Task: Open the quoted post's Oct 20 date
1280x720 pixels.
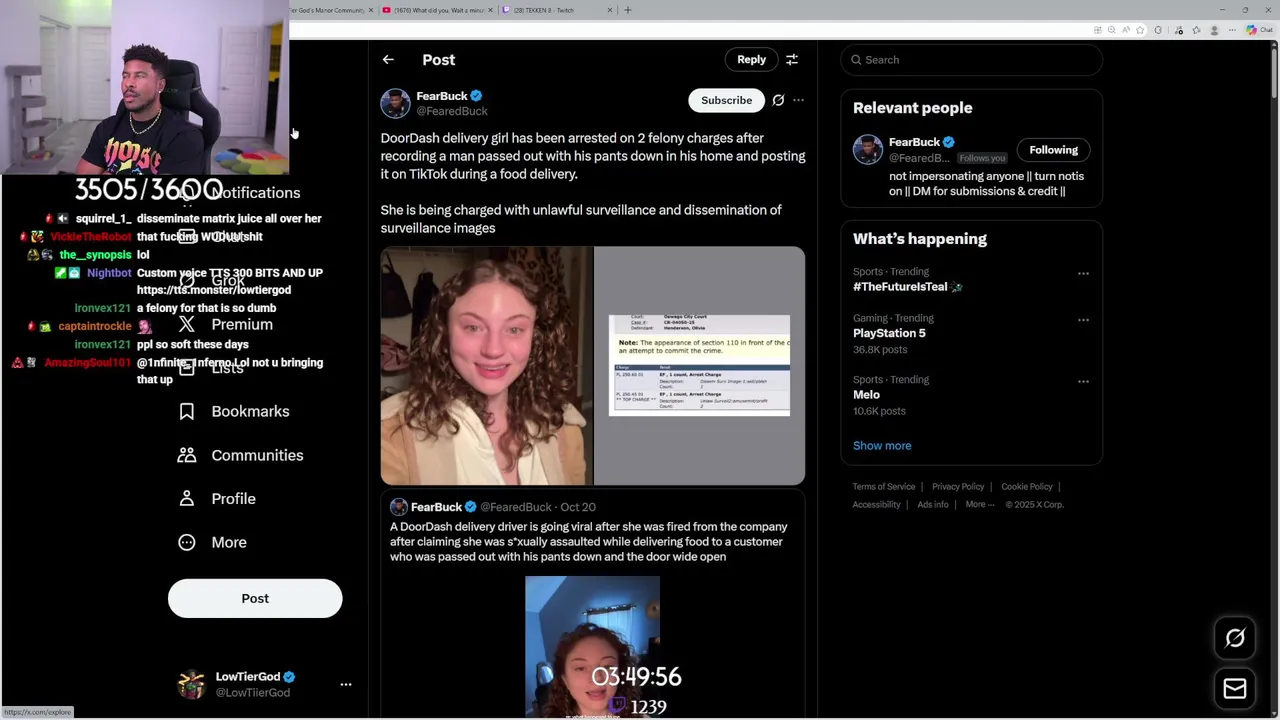Action: click(578, 507)
